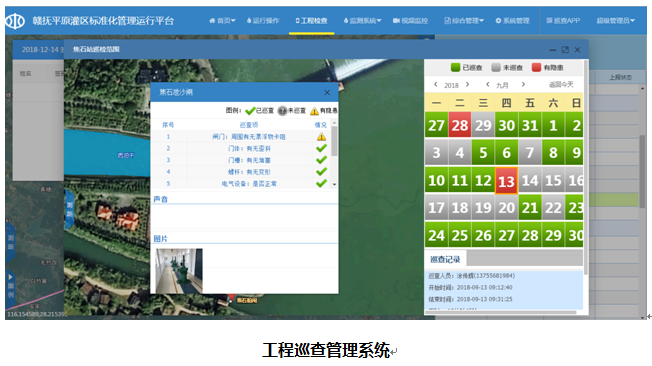Click the 西总干 map label
This screenshot has width=652, height=366.
(x=126, y=156)
